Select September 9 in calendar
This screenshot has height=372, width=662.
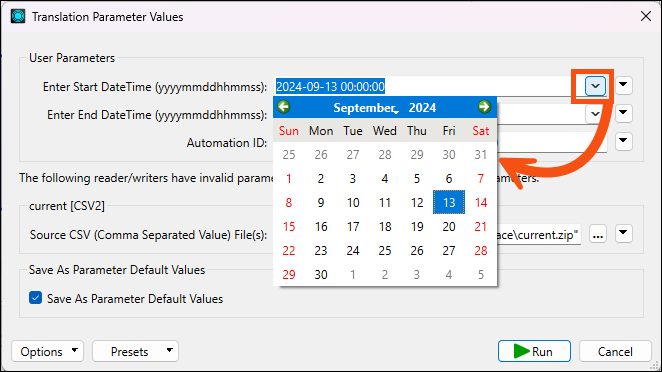(x=321, y=203)
